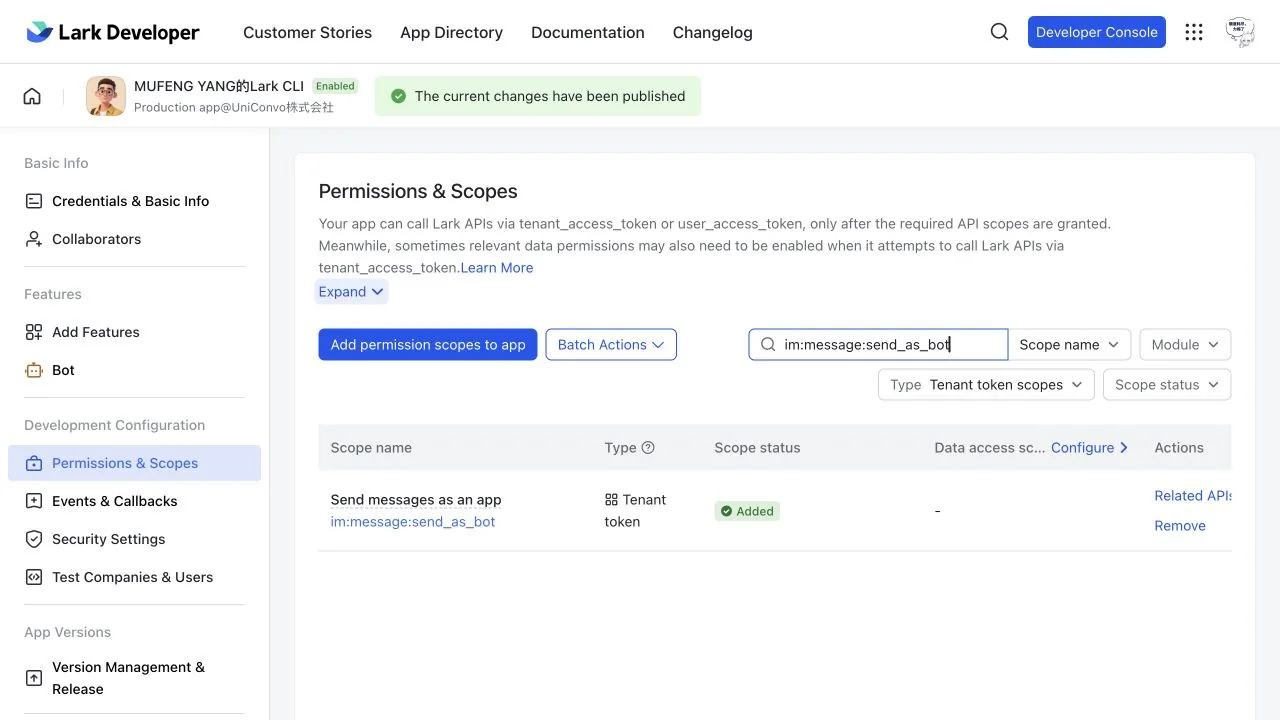Image resolution: width=1280 pixels, height=720 pixels.
Task: Click the scope search input field
Action: click(878, 345)
